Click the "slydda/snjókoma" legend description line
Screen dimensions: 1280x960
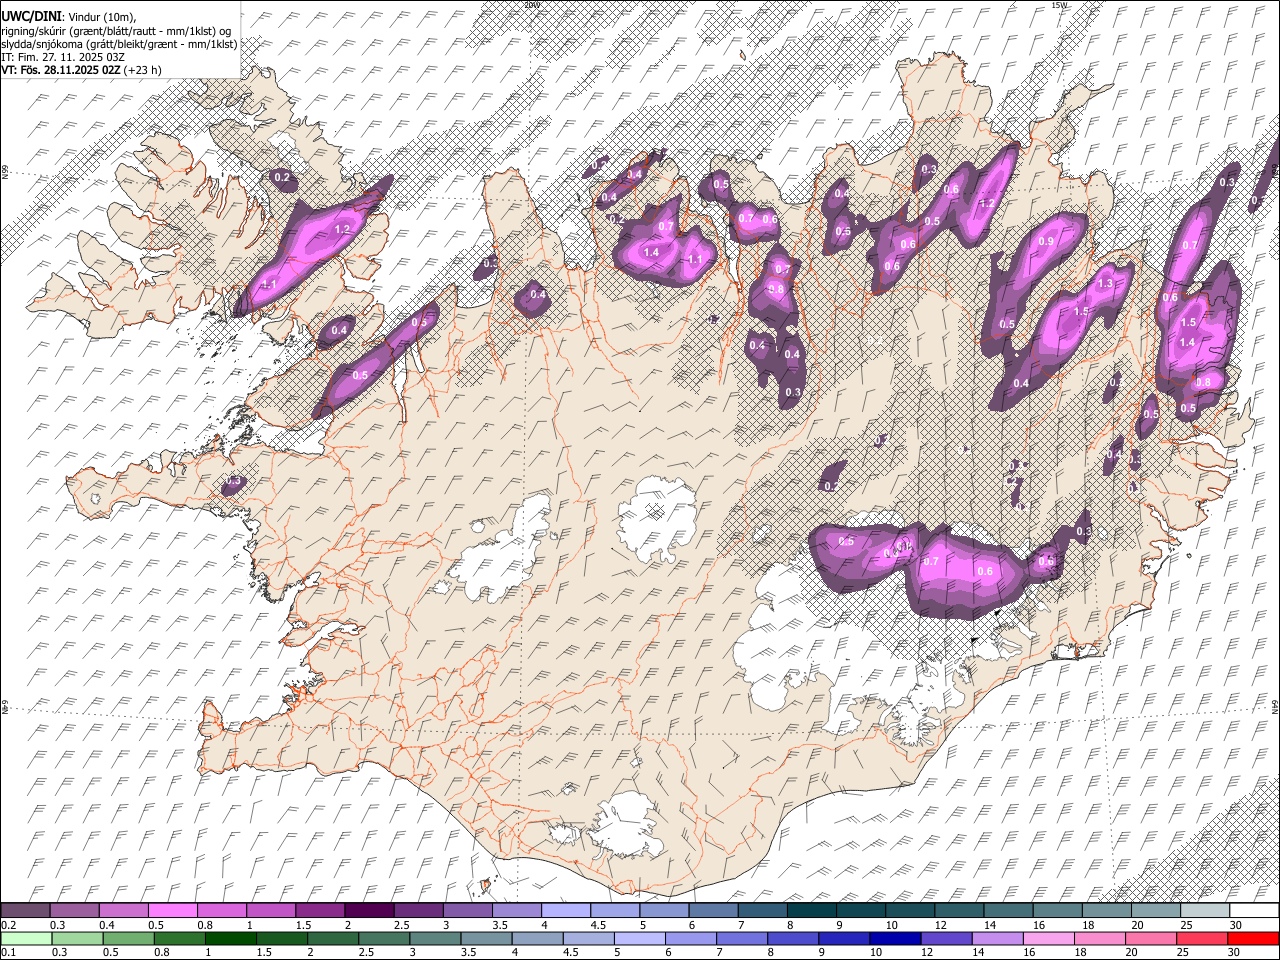click(119, 44)
